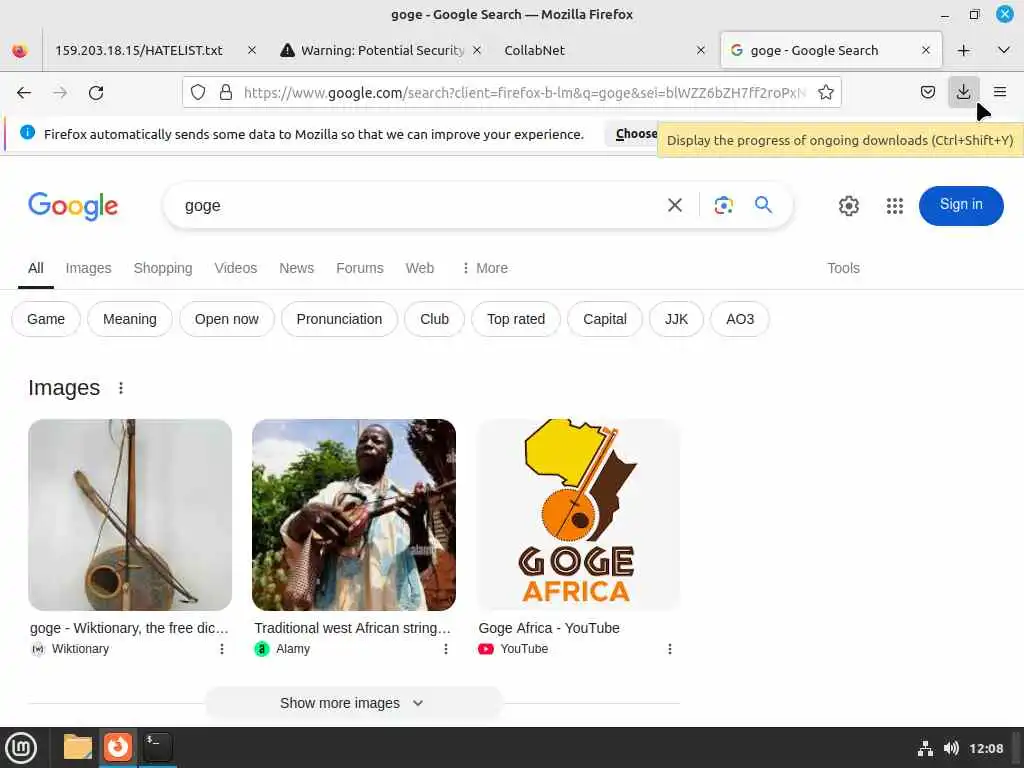Select the News search filter
Image resolution: width=1024 pixels, height=768 pixels.
pos(296,268)
